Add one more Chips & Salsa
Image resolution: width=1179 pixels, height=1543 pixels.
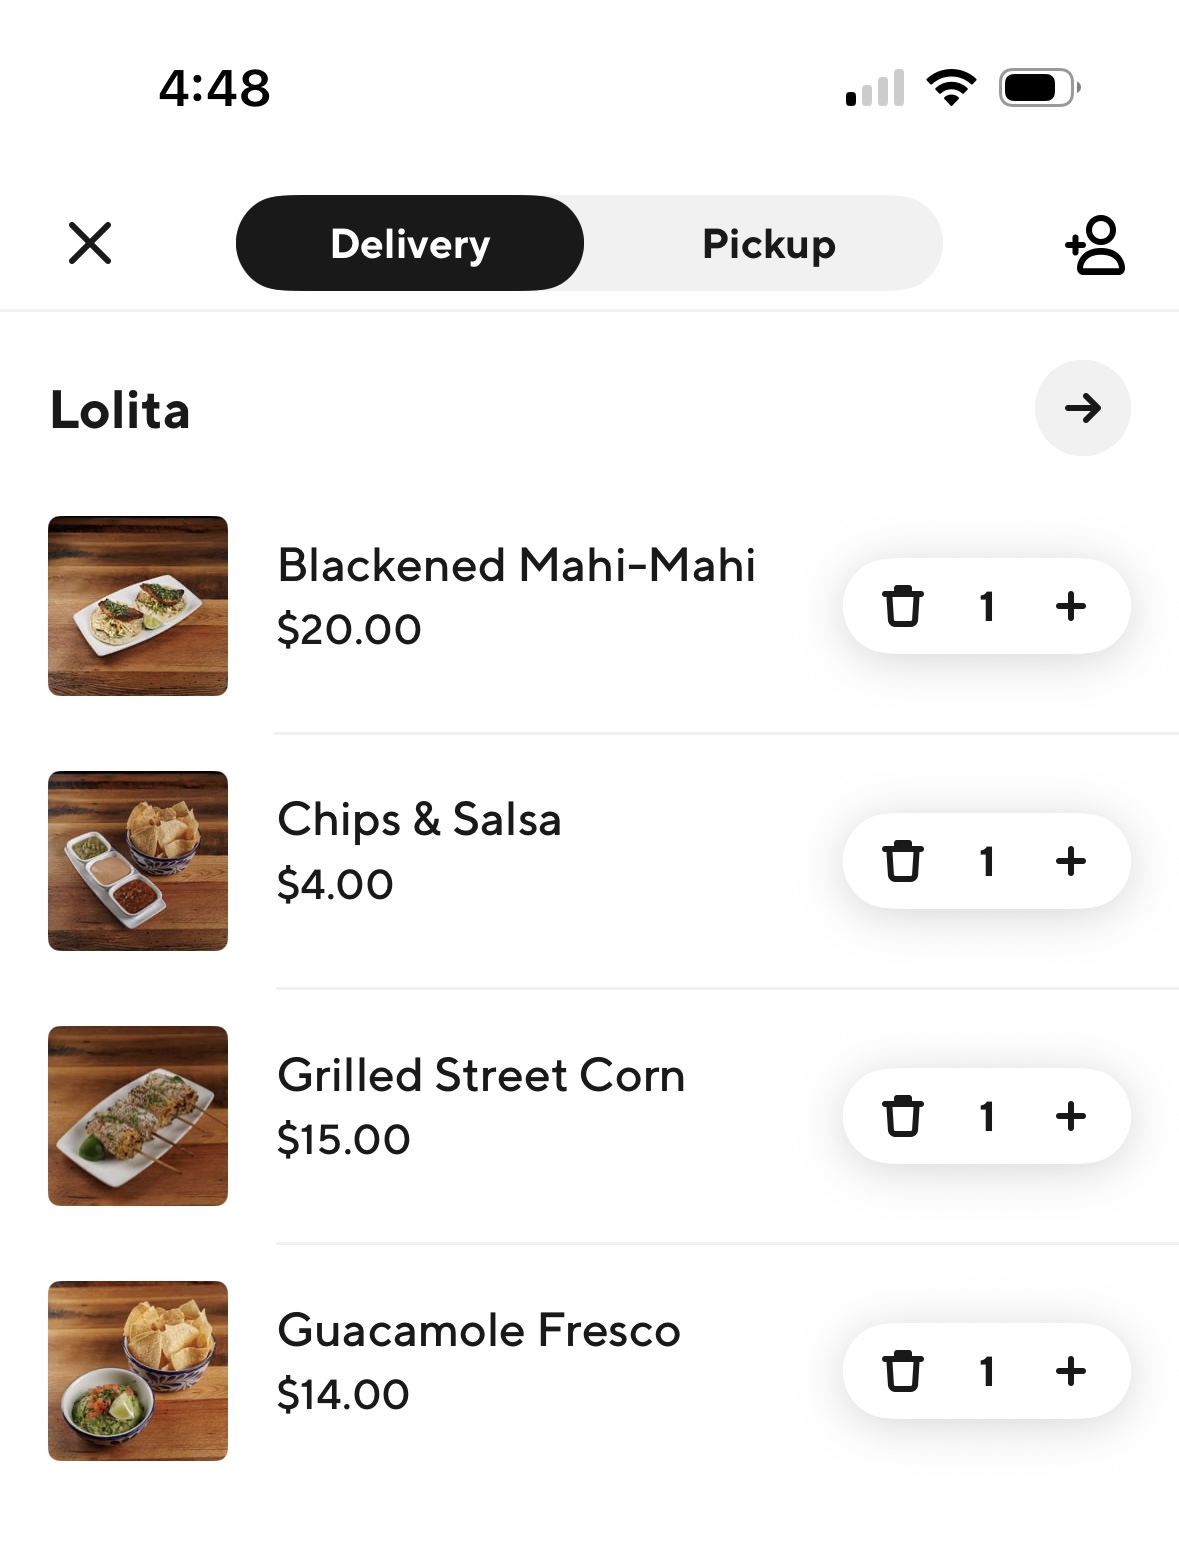1071,861
